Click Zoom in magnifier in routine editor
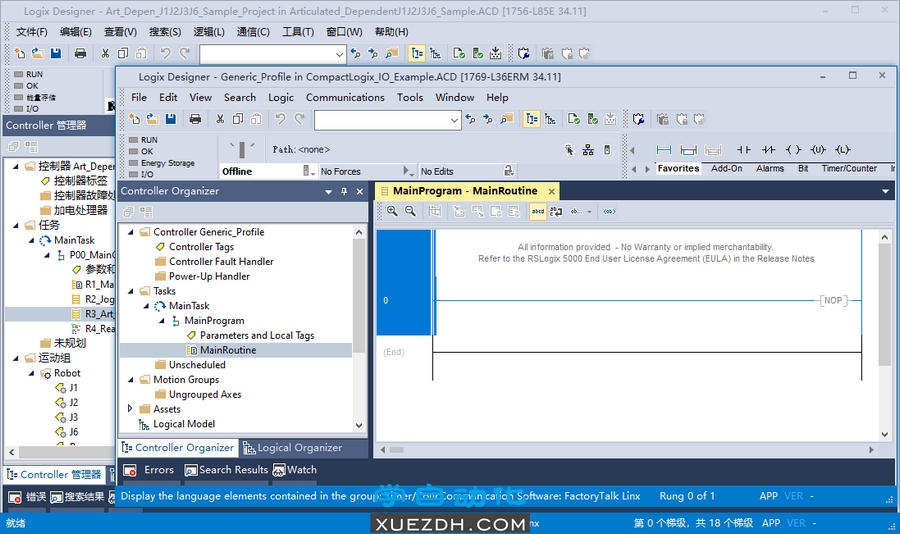This screenshot has height=534, width=900. 392,211
